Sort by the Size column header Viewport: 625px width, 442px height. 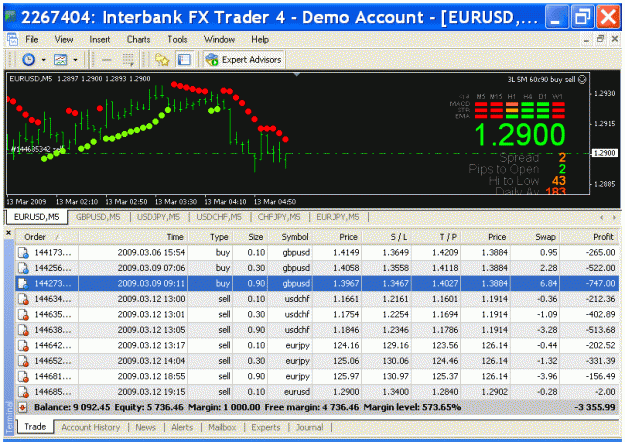[250, 237]
